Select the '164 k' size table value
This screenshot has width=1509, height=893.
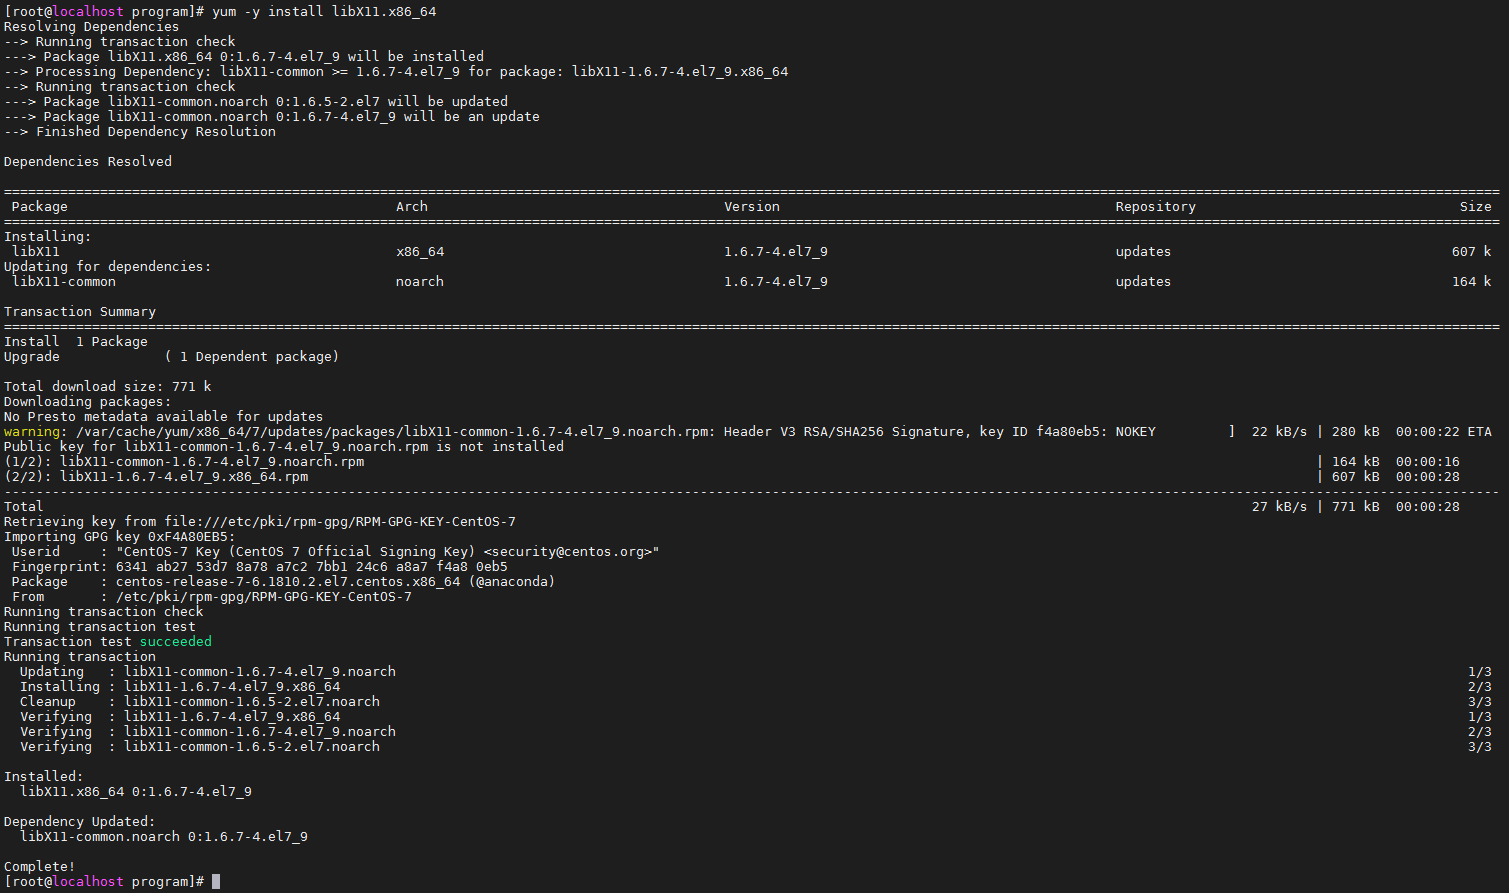(x=1471, y=282)
